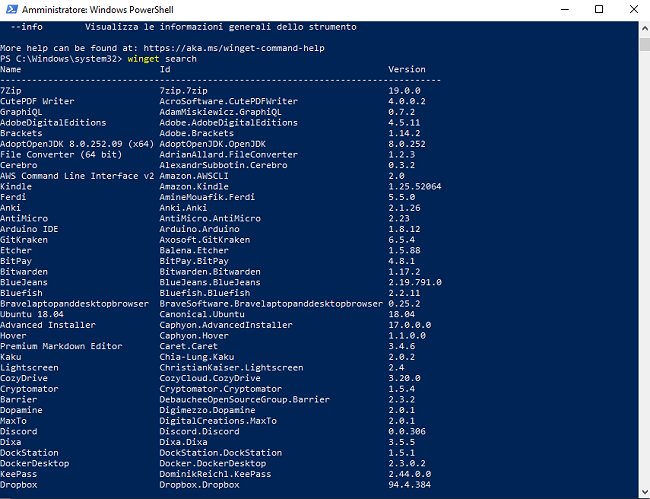The height and width of the screenshot is (499, 650).
Task: Click 'AWS Command Line Interface v2' name
Action: [x=77, y=176]
